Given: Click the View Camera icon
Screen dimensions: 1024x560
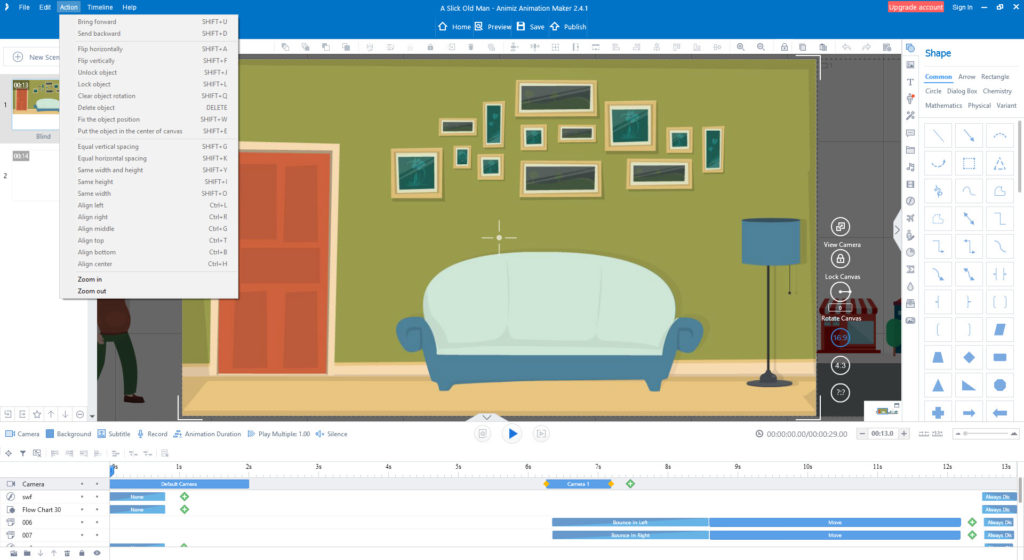Looking at the screenshot, I should point(840,226).
